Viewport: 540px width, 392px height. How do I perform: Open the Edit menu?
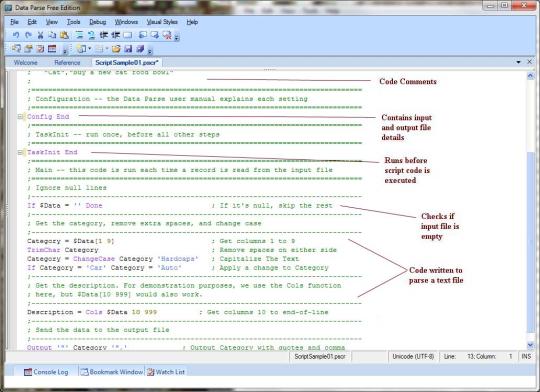coord(32,22)
